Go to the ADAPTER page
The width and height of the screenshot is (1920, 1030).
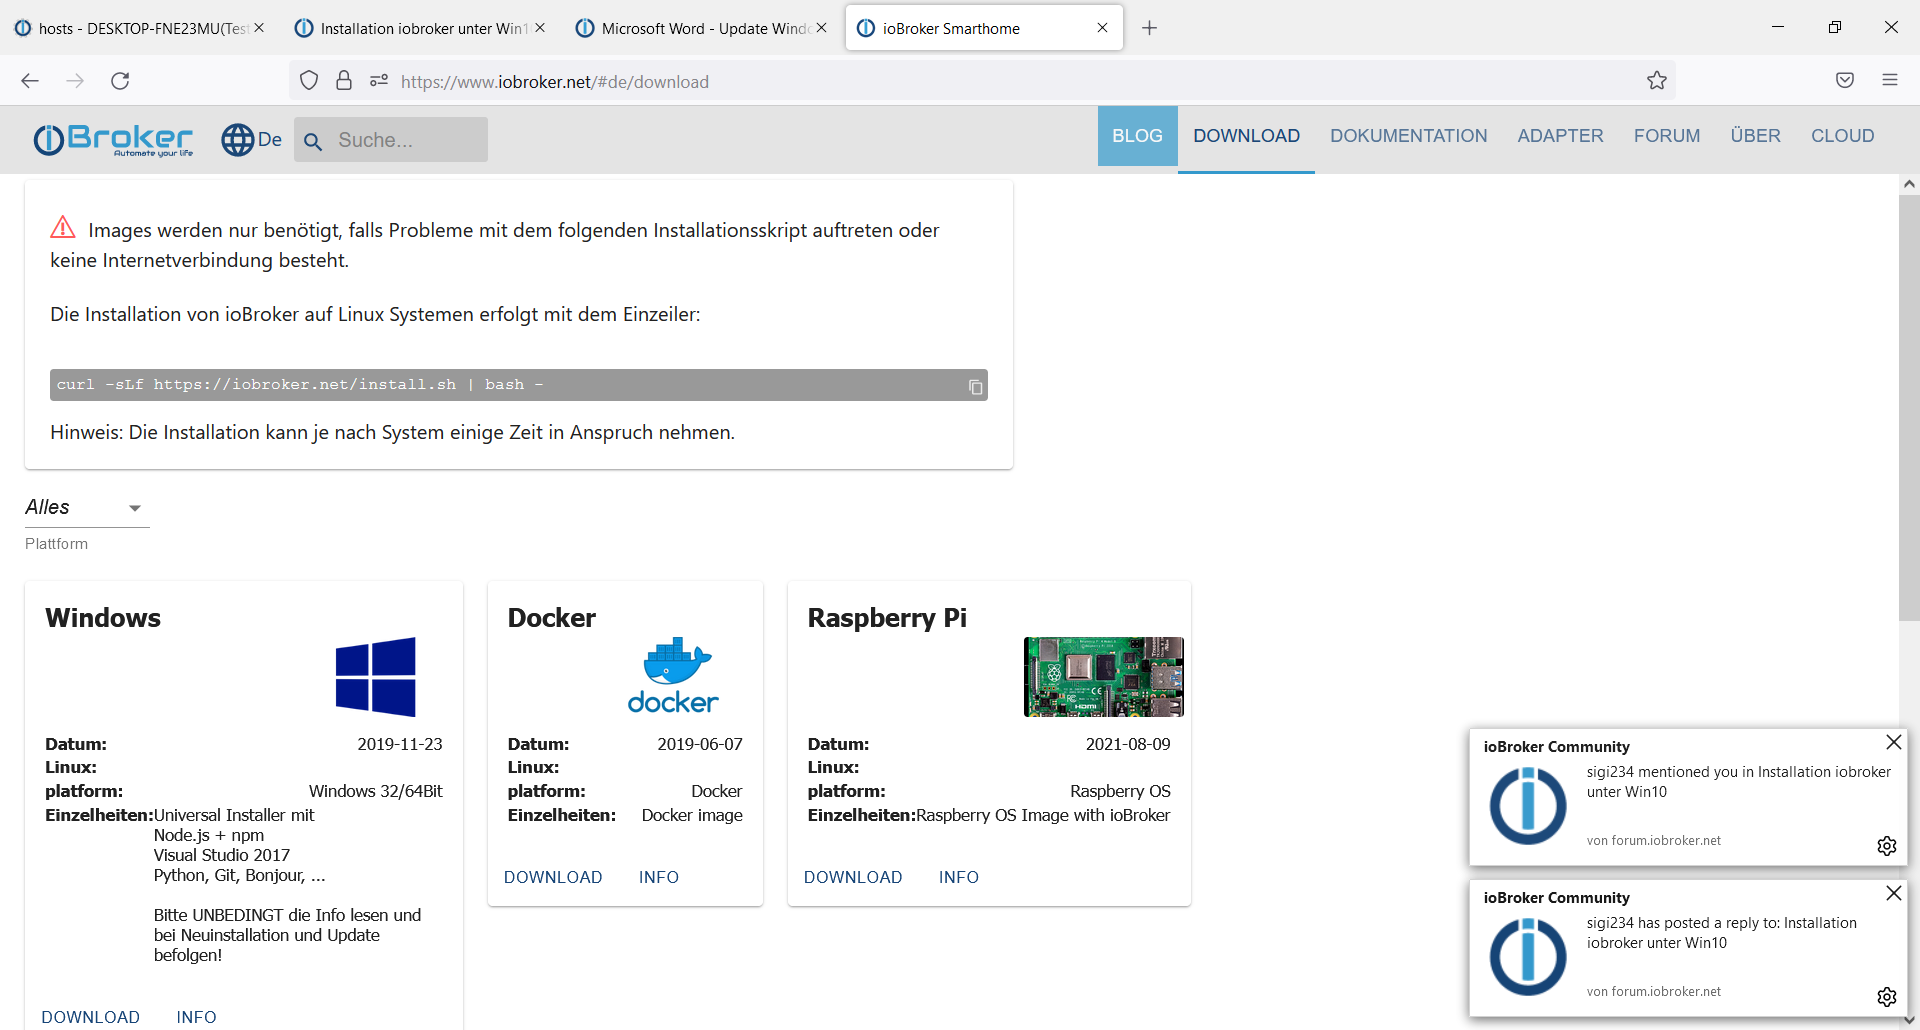[x=1560, y=136]
